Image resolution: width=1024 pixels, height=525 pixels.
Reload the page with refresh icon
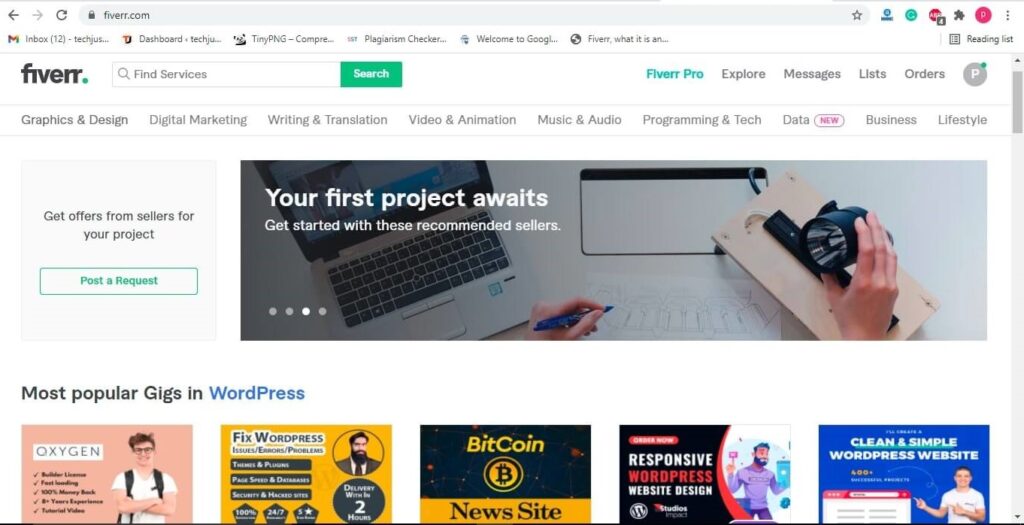coord(61,15)
